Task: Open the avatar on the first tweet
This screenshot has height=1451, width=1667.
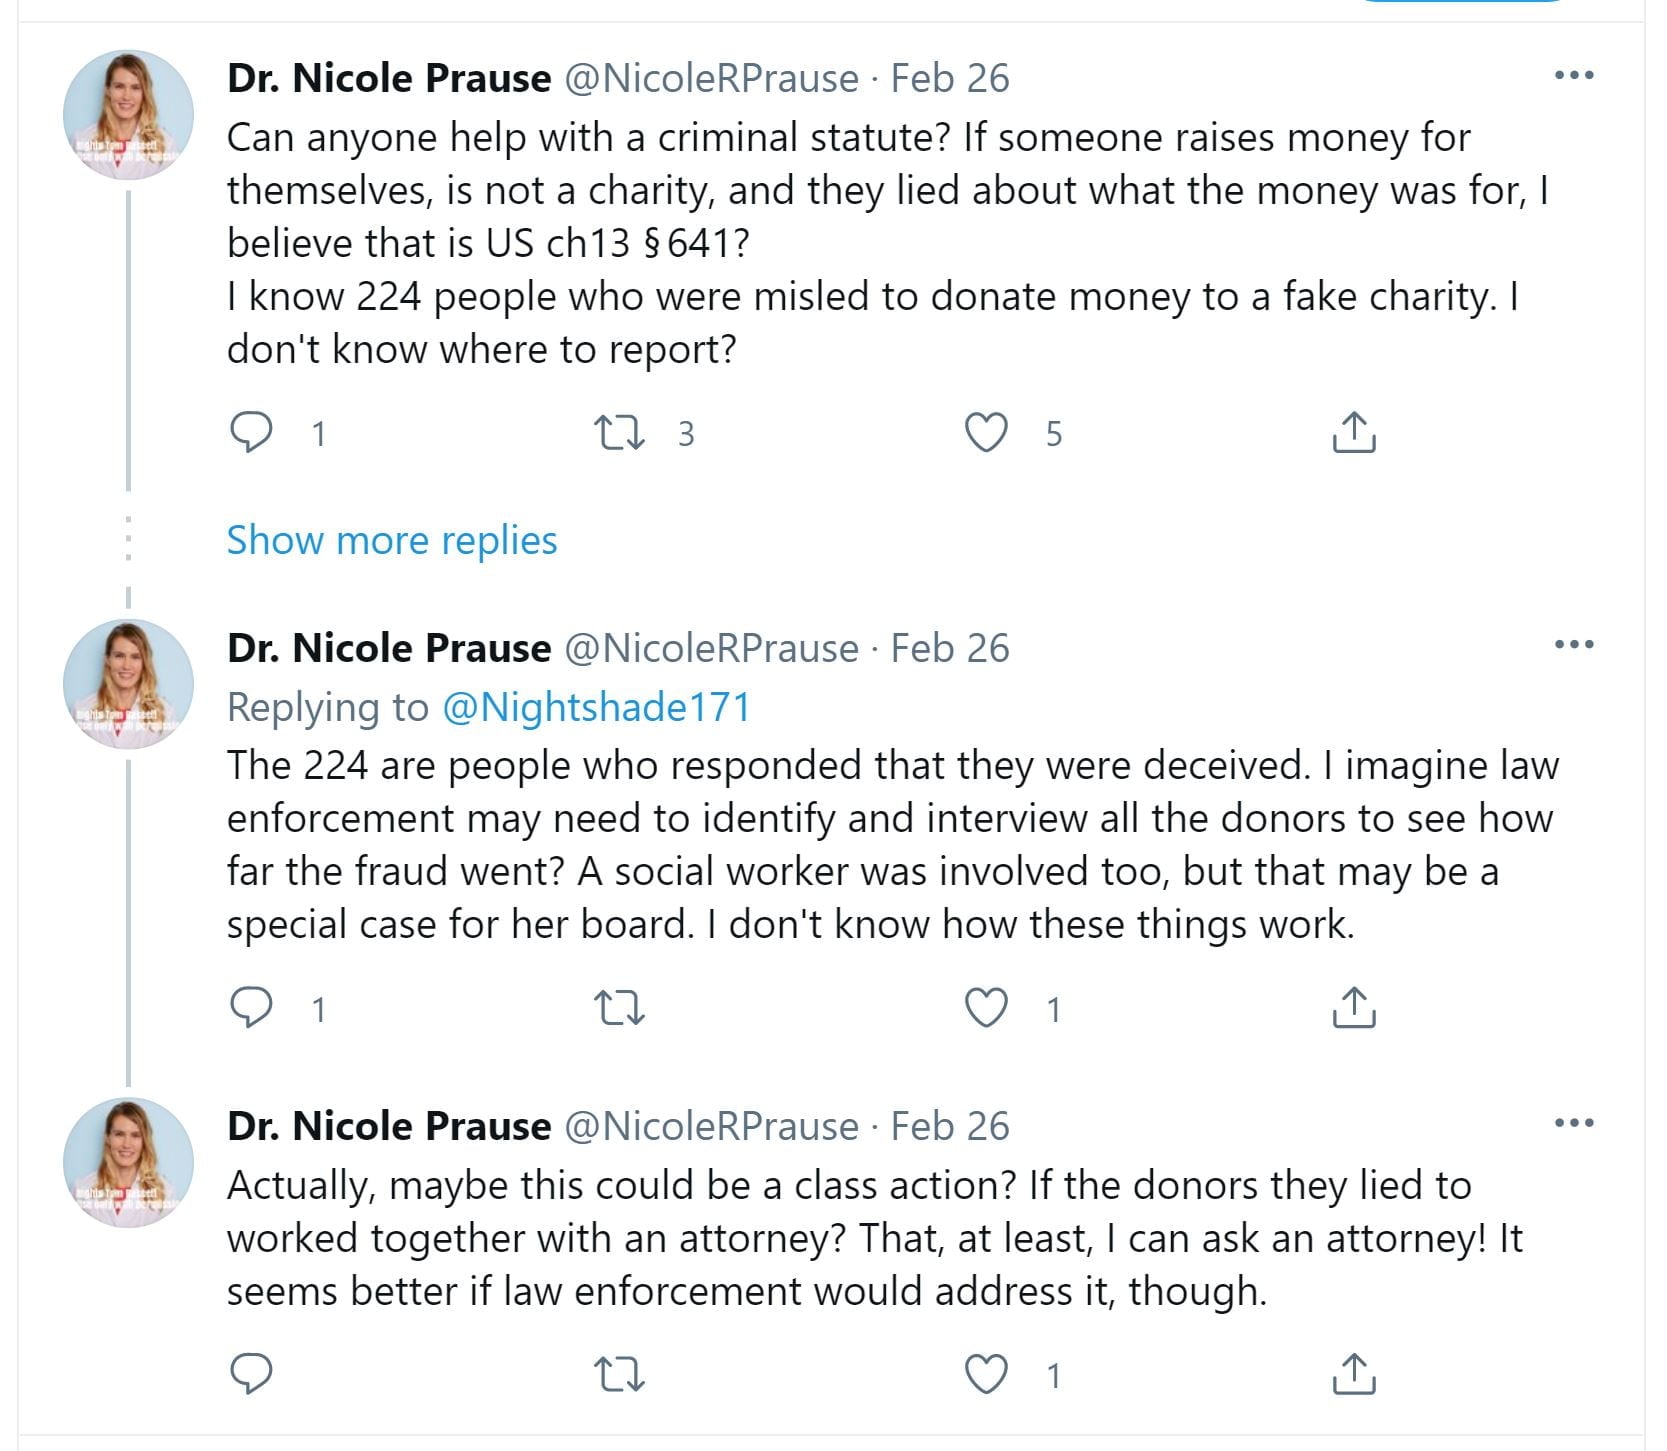Action: click(128, 115)
